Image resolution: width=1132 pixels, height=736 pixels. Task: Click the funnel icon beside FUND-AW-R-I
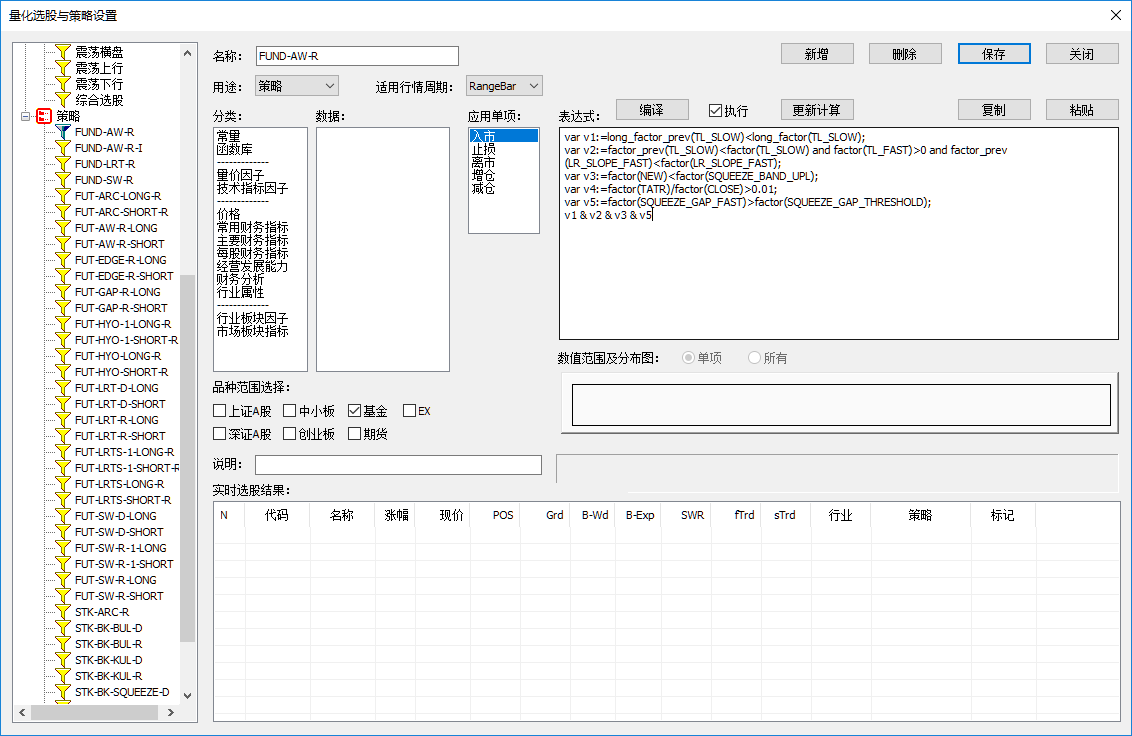coord(64,148)
